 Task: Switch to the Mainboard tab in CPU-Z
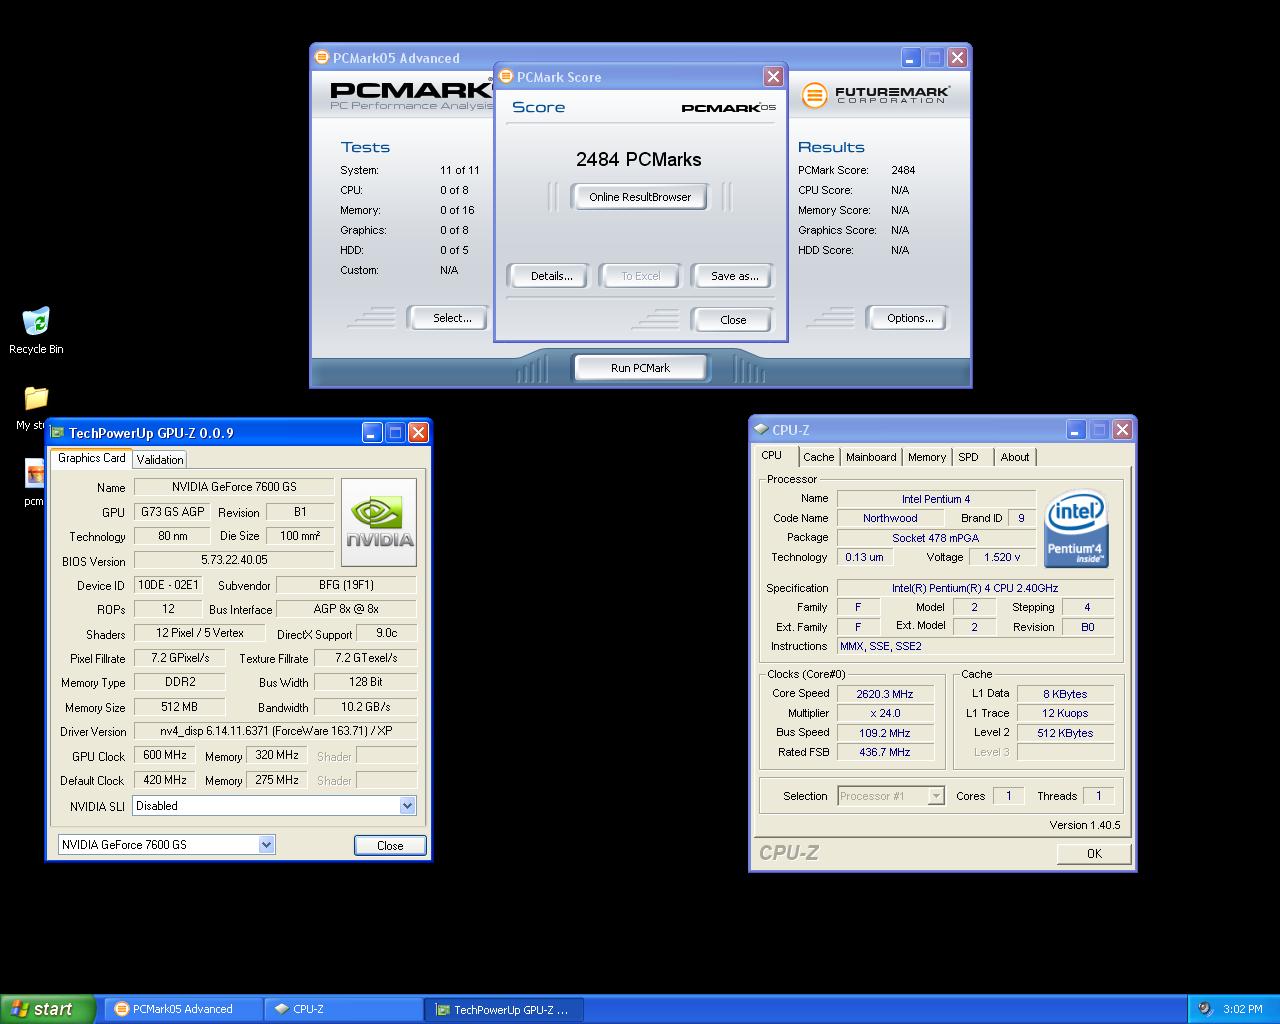[x=871, y=457]
